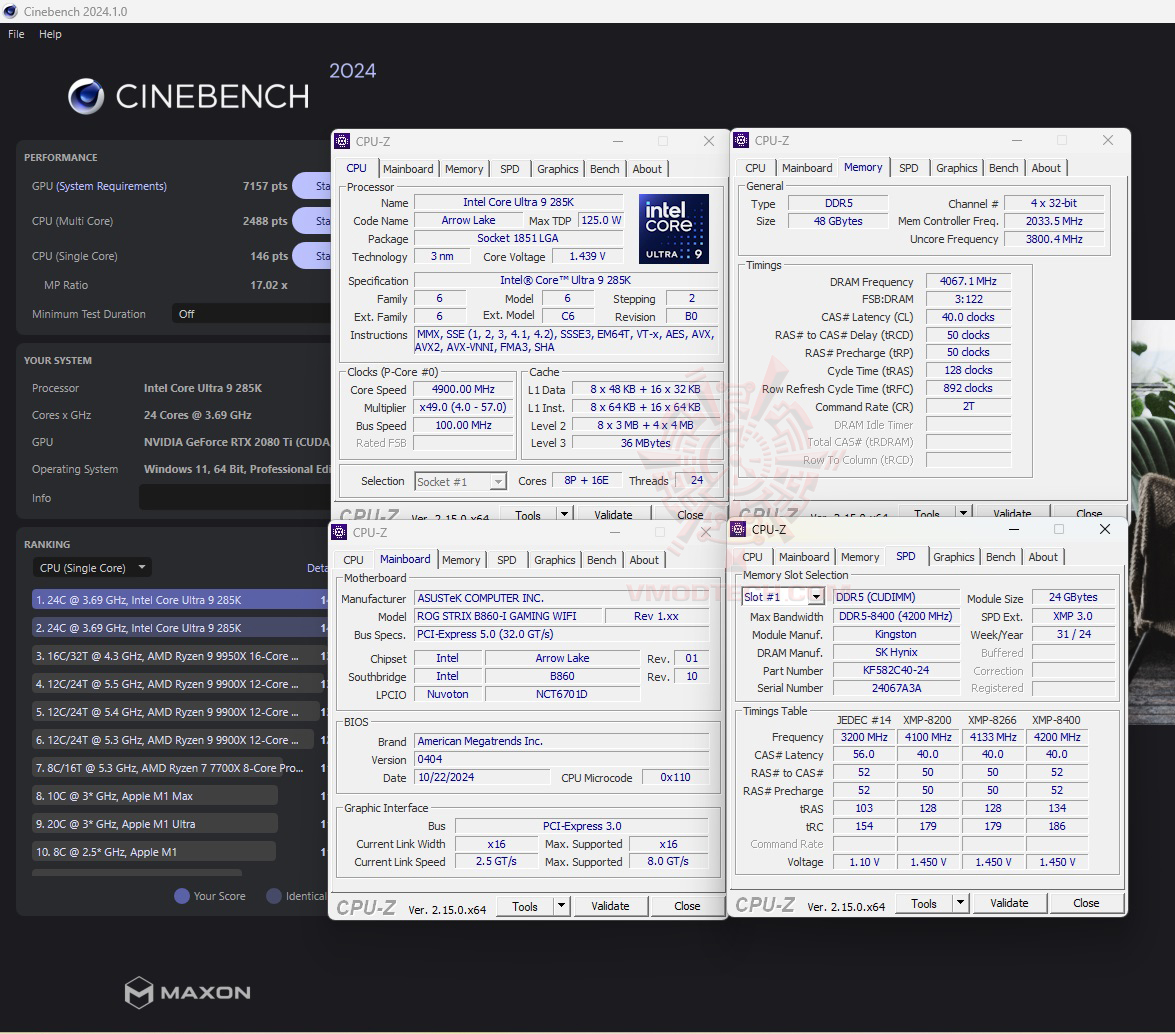Open the File menu in Cinebench
This screenshot has width=1175, height=1034.
pos(15,33)
